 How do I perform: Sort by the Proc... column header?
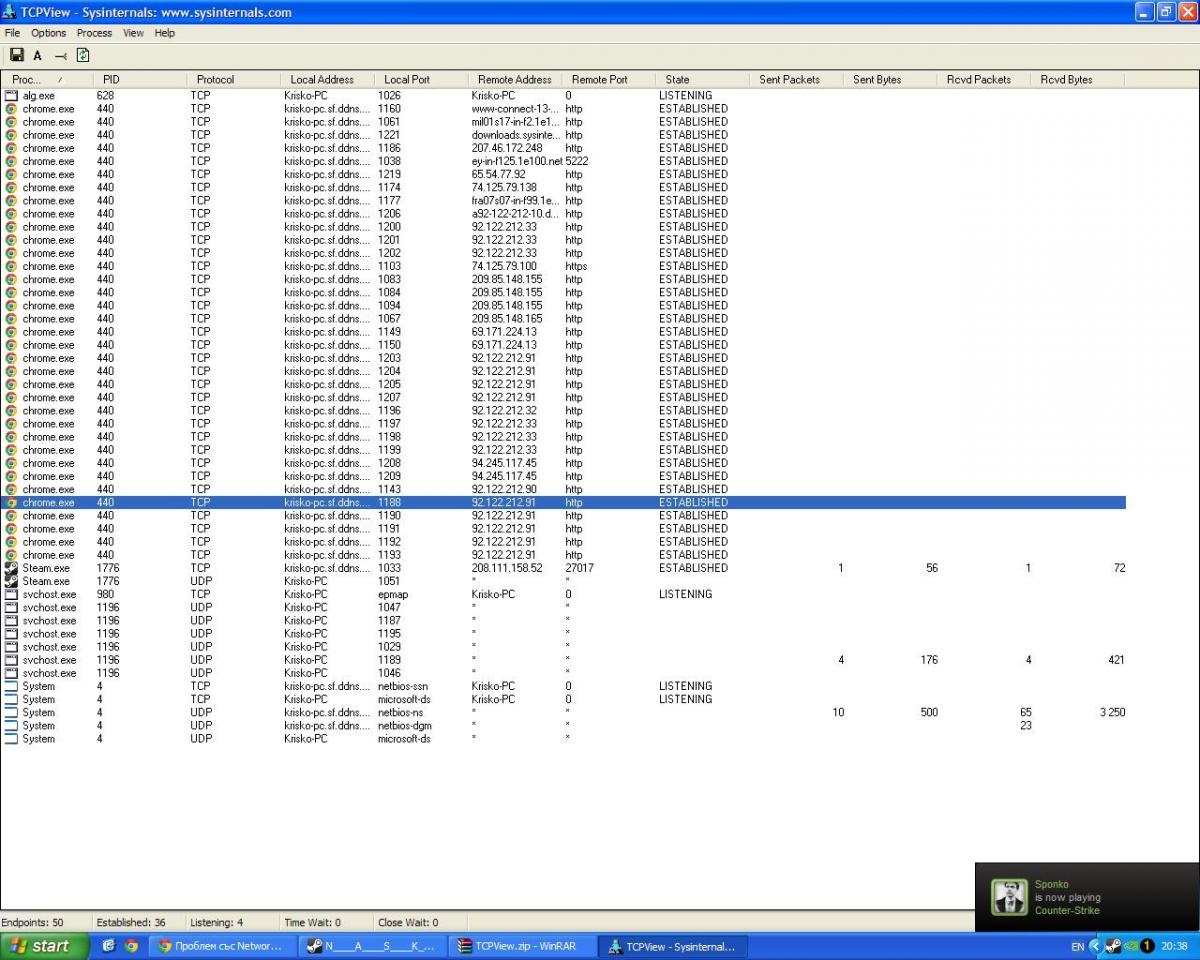tap(37, 79)
